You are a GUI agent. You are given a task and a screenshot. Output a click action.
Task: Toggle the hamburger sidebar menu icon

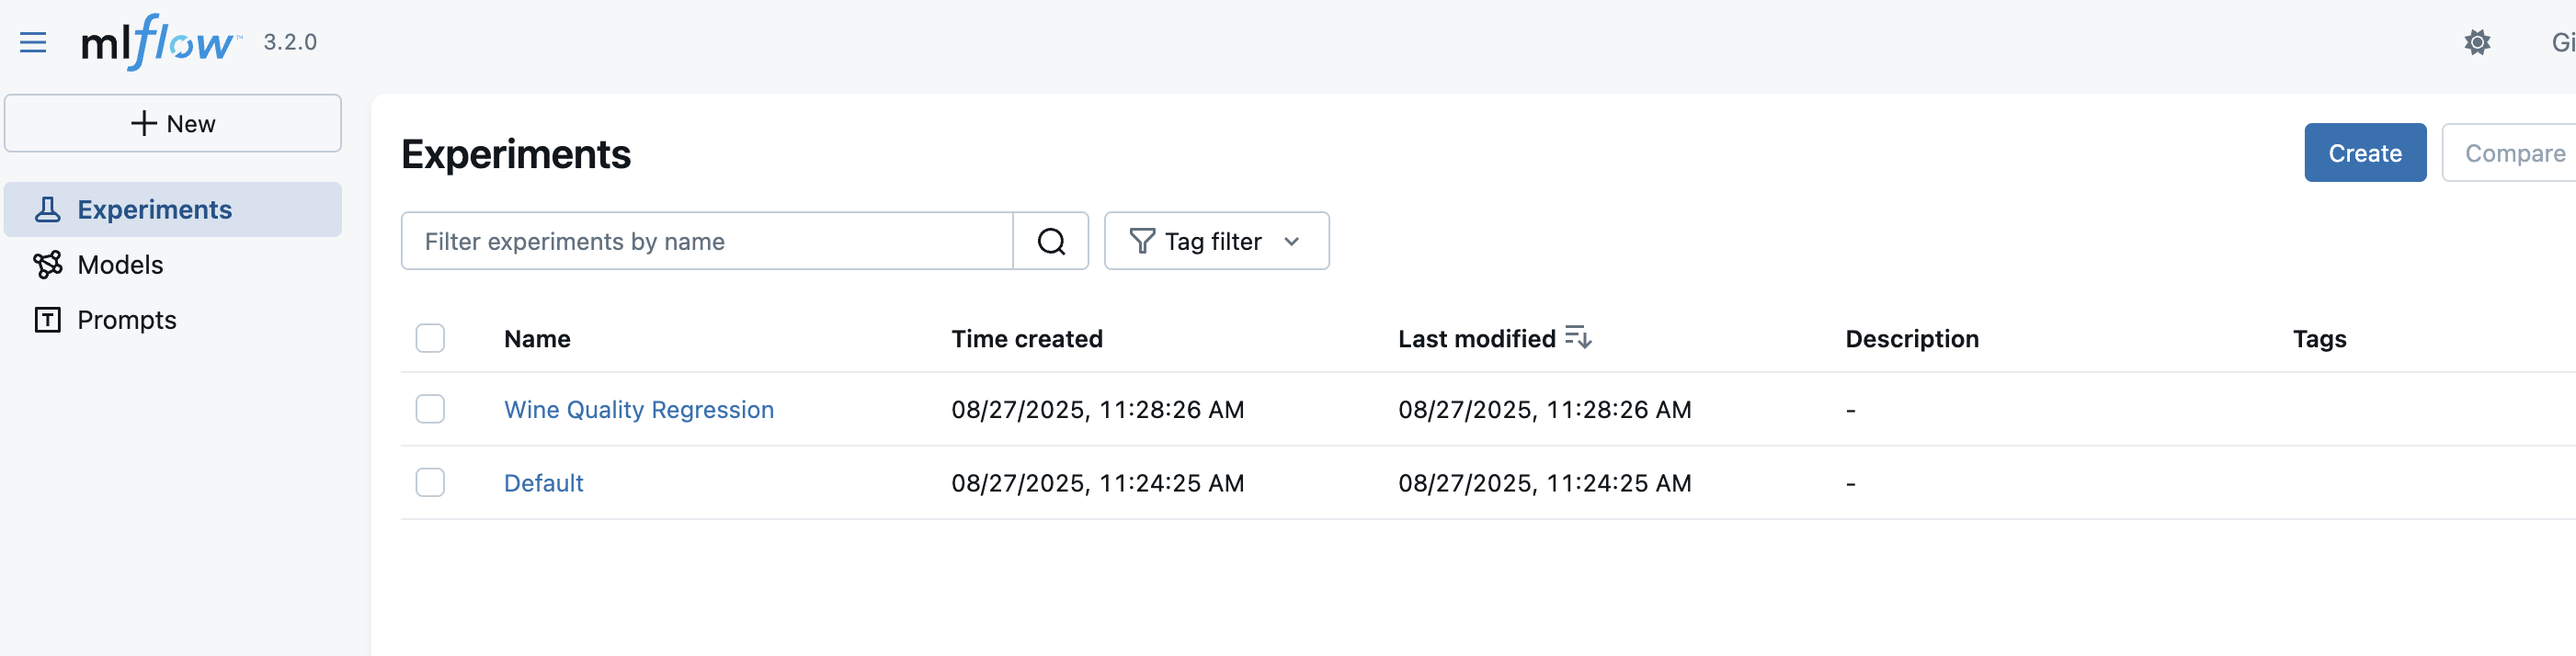point(33,42)
